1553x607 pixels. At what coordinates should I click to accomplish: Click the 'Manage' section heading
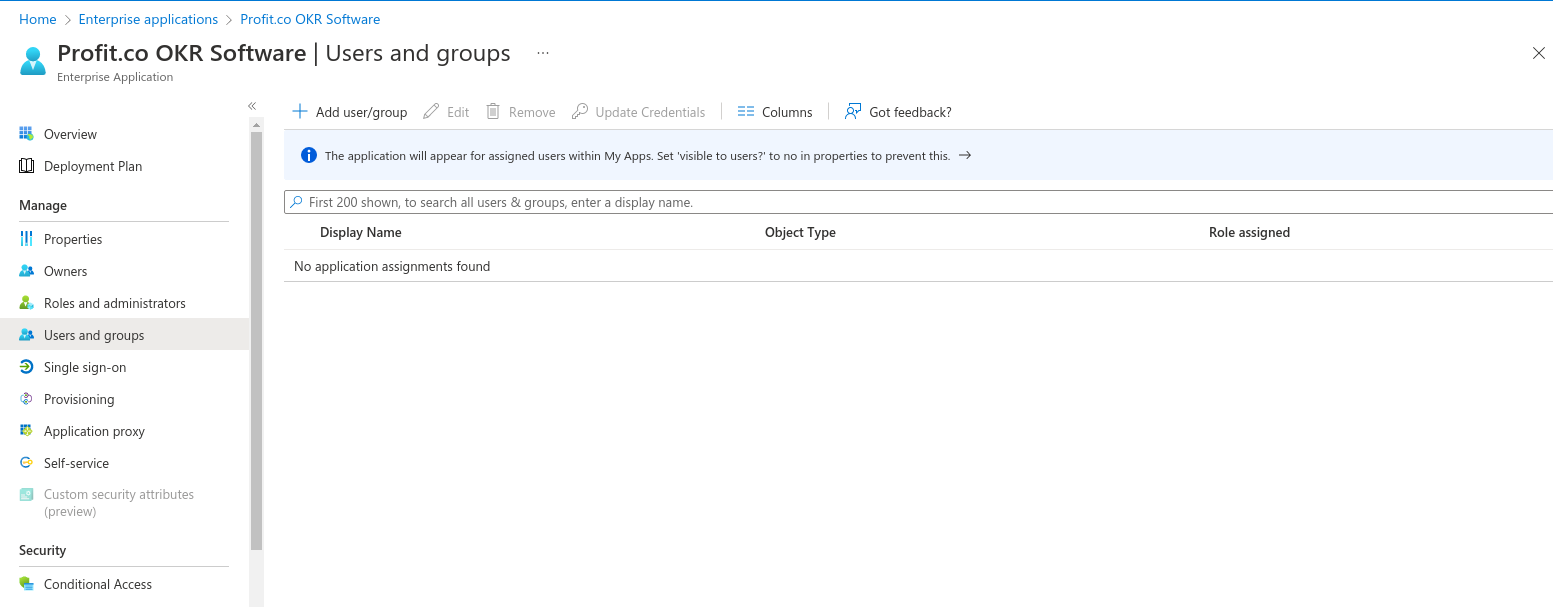[x=43, y=205]
